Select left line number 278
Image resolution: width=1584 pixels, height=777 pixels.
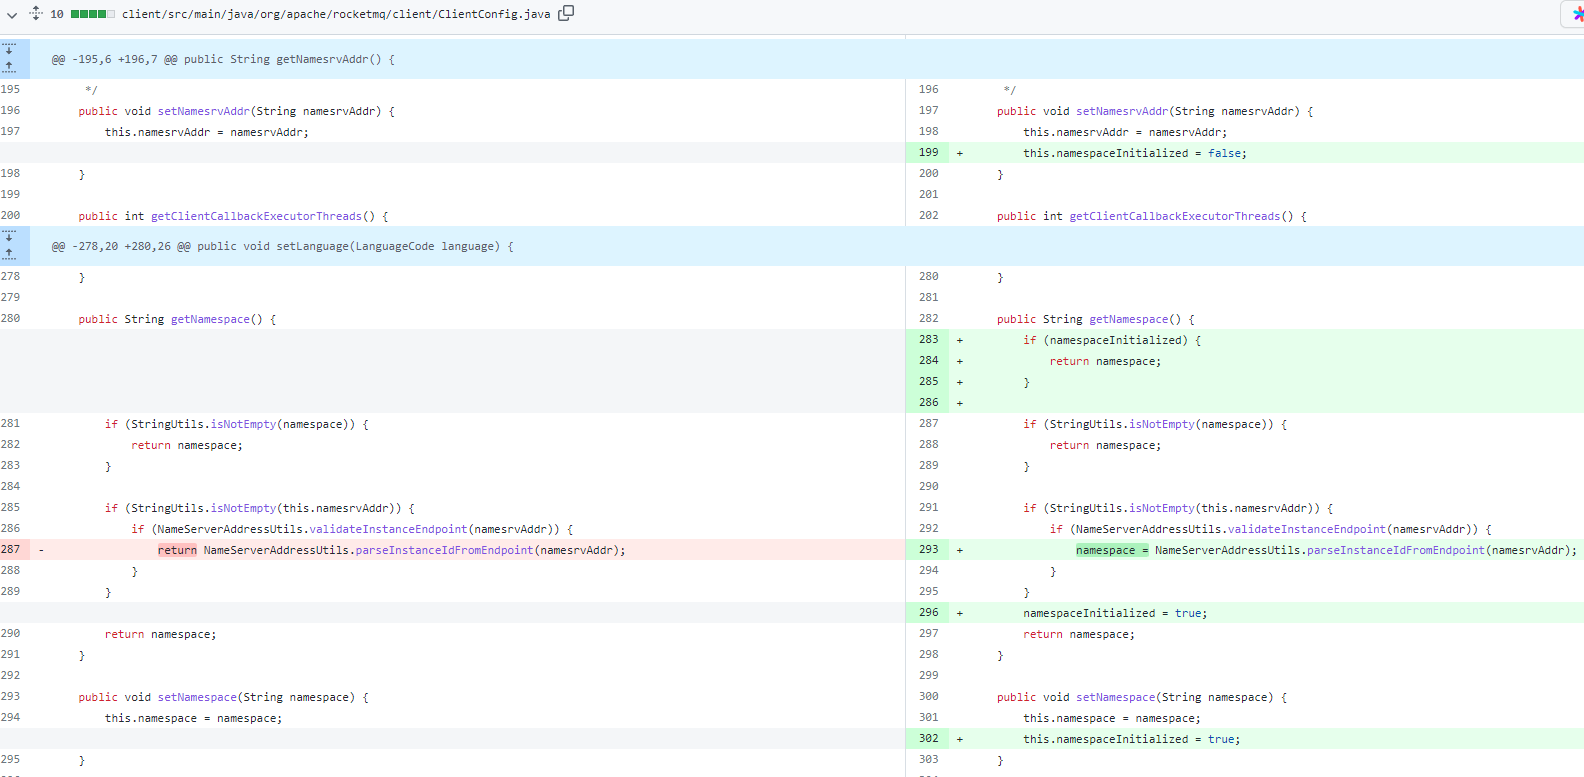click(x=11, y=277)
